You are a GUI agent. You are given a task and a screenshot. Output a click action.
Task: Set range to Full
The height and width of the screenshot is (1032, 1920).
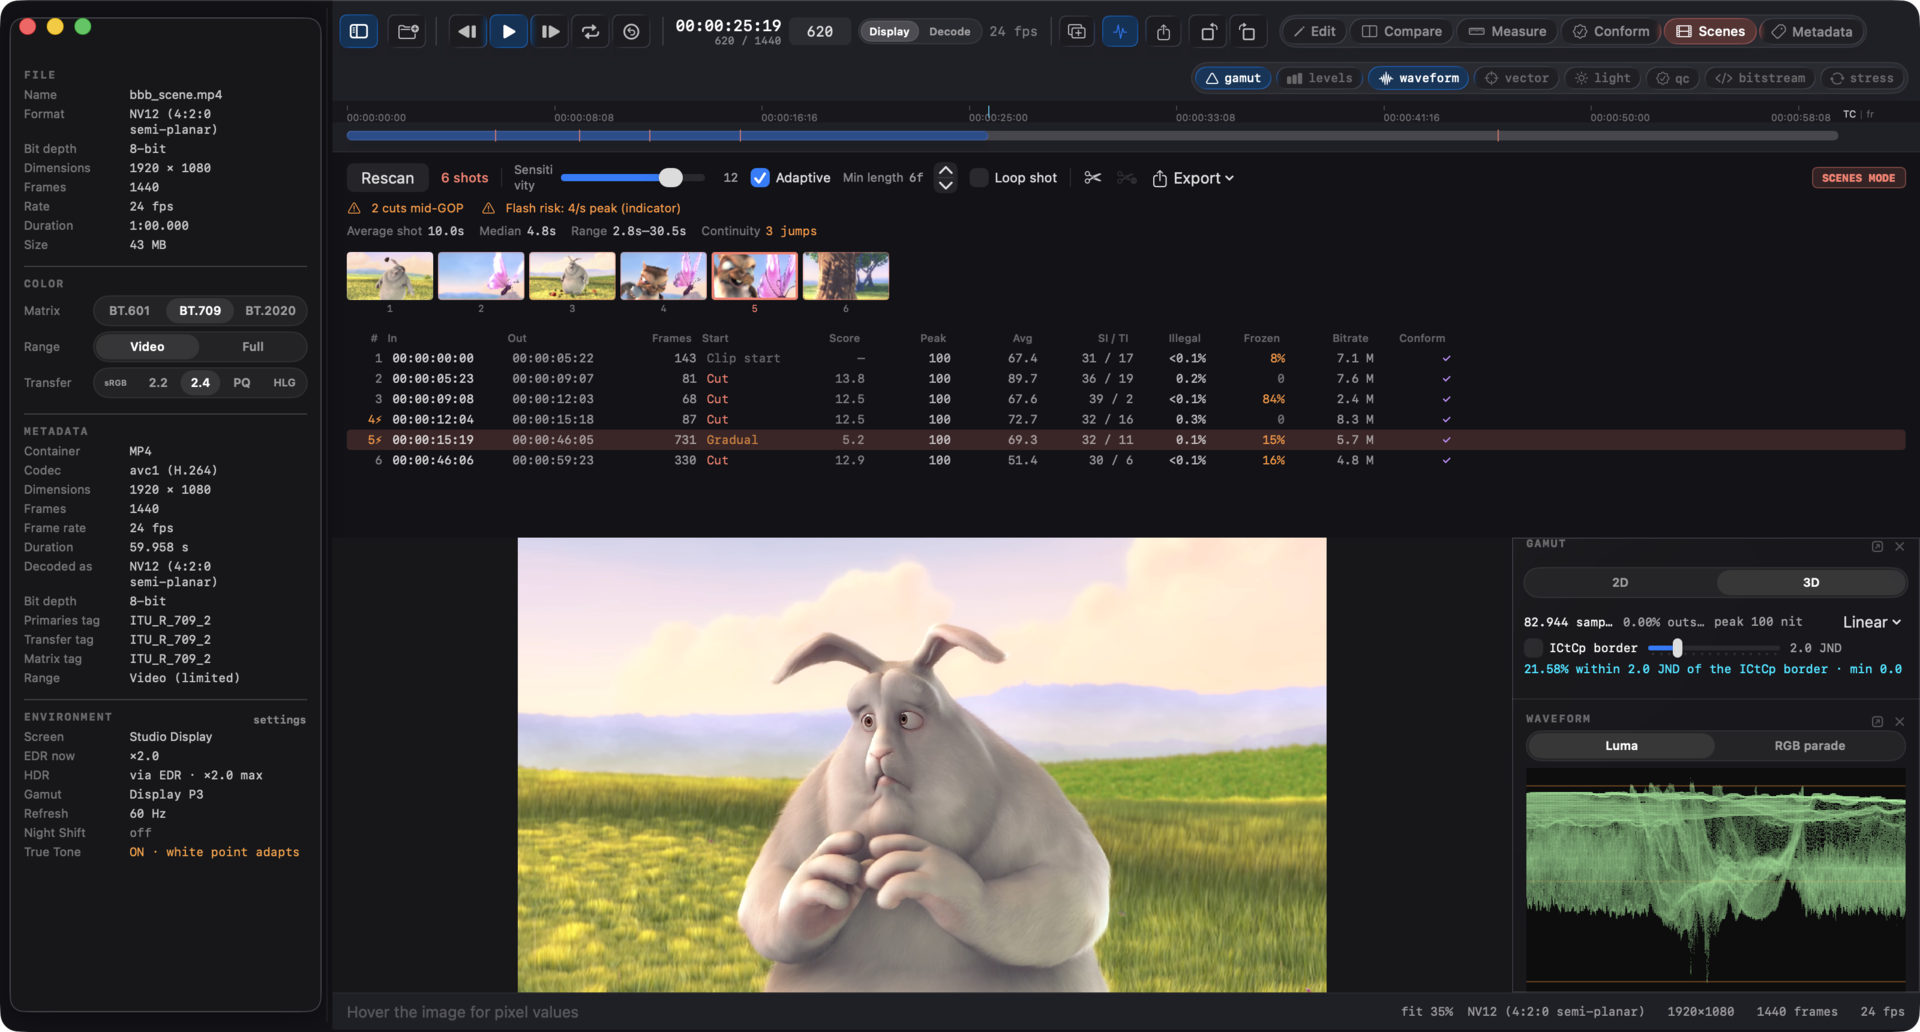(x=253, y=347)
